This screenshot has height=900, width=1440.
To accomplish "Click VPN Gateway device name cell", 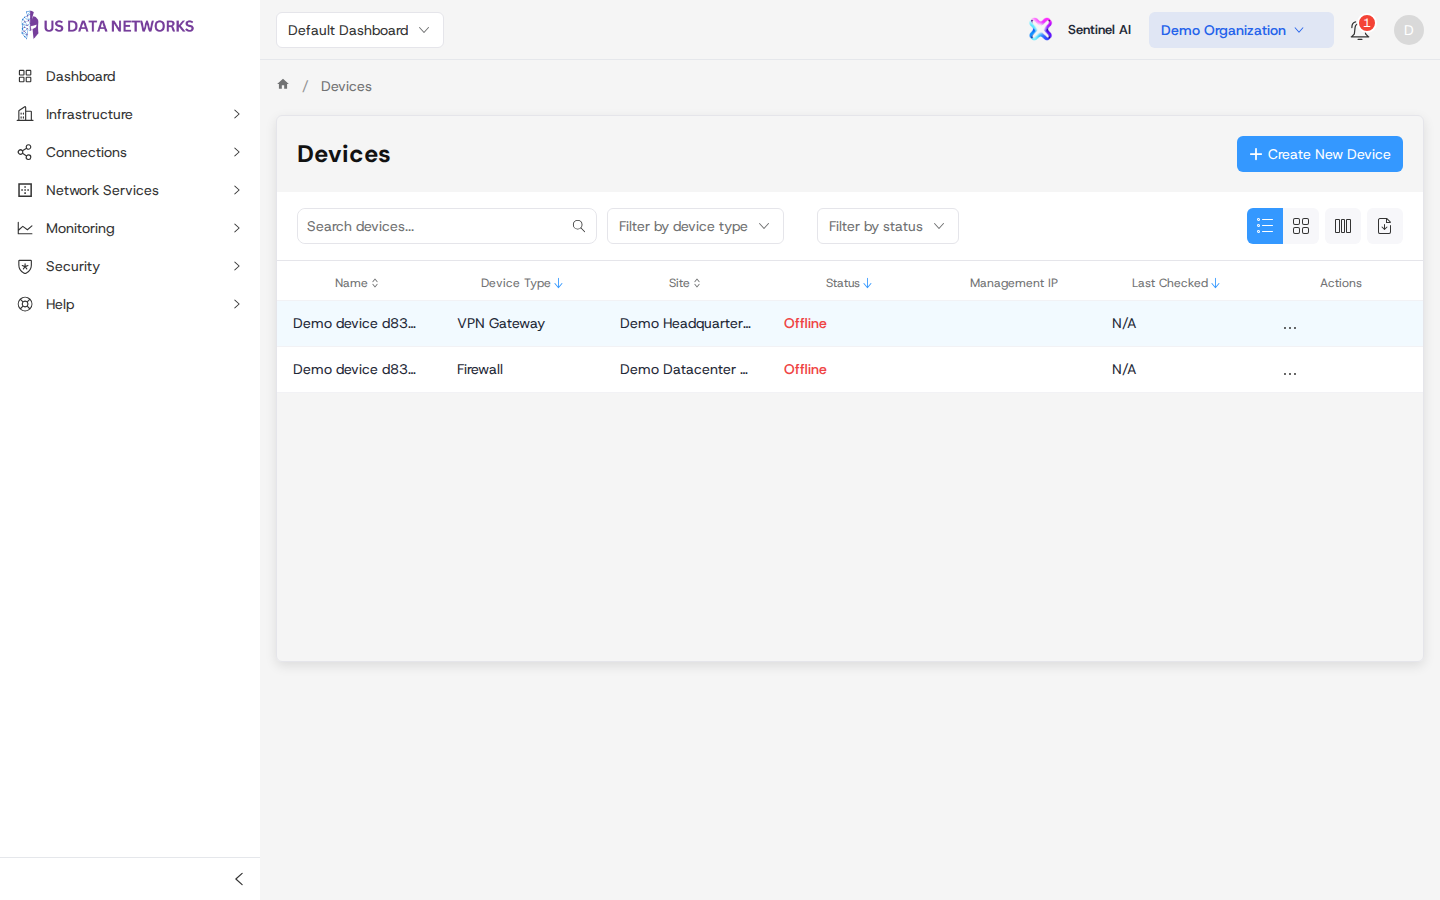I will pos(354,323).
